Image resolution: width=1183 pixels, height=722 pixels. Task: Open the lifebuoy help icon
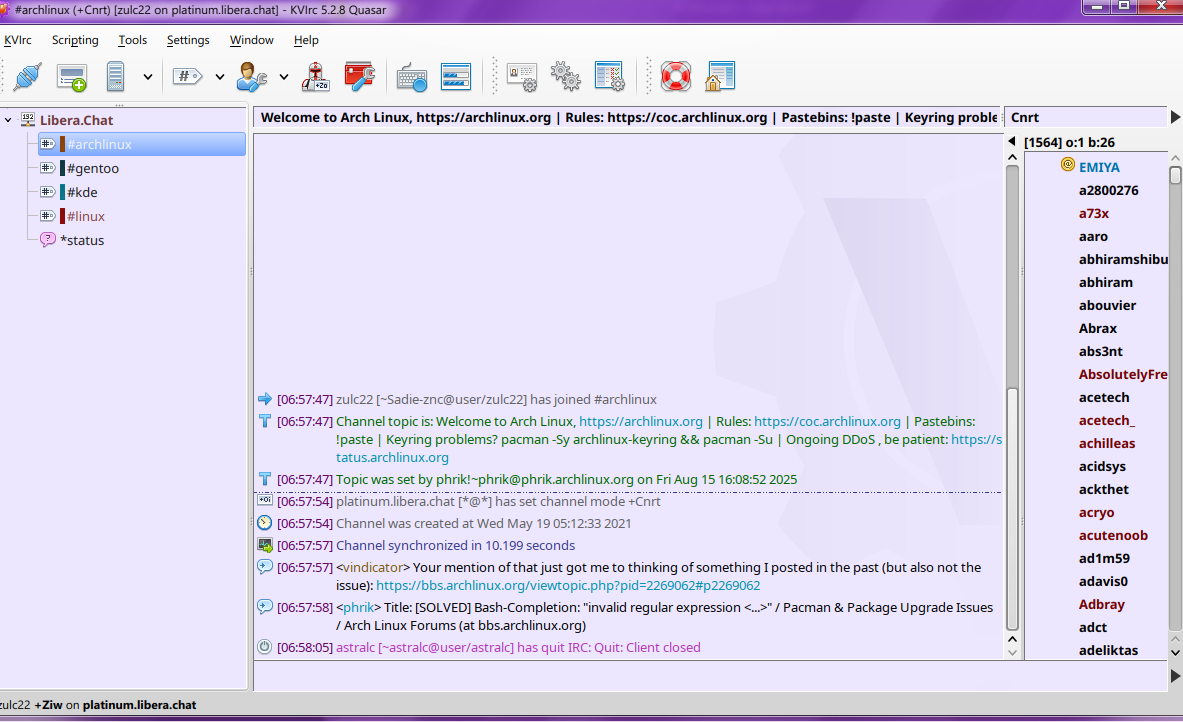click(x=676, y=76)
